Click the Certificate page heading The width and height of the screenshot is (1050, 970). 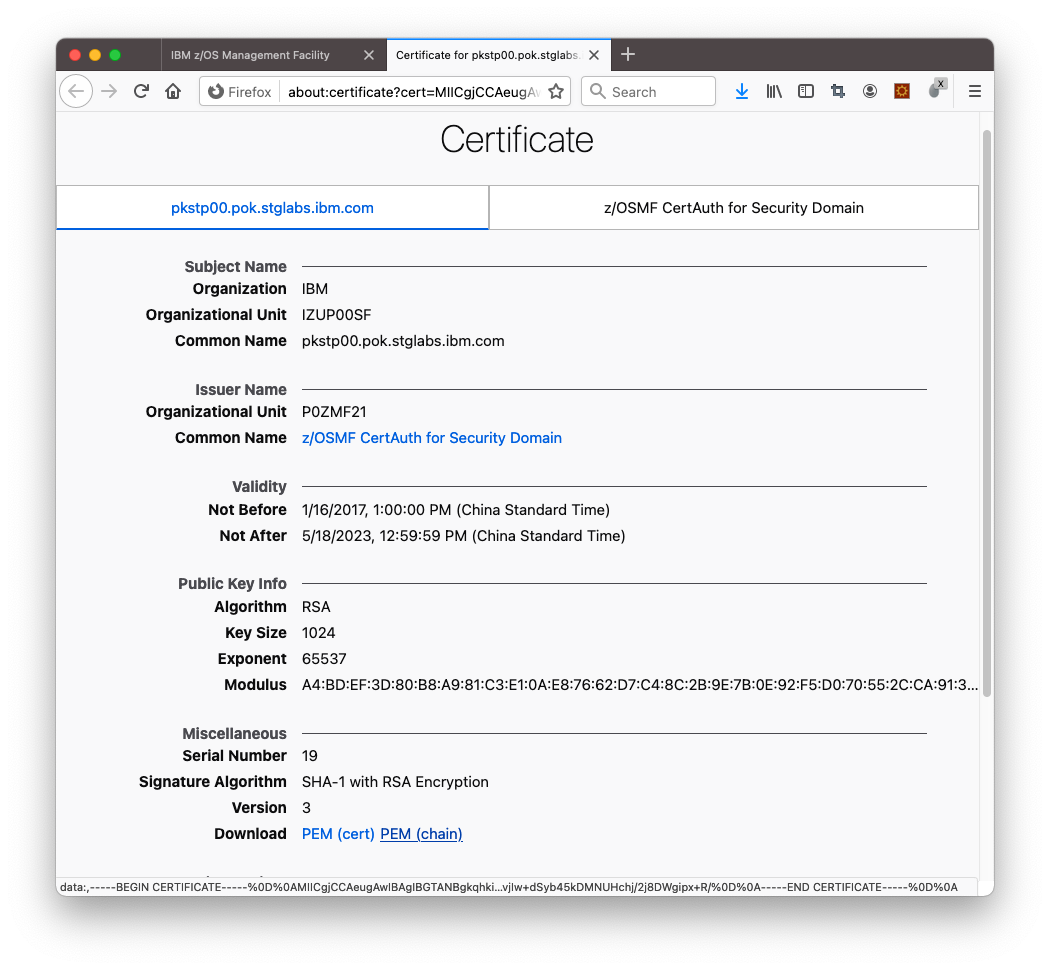coord(517,140)
